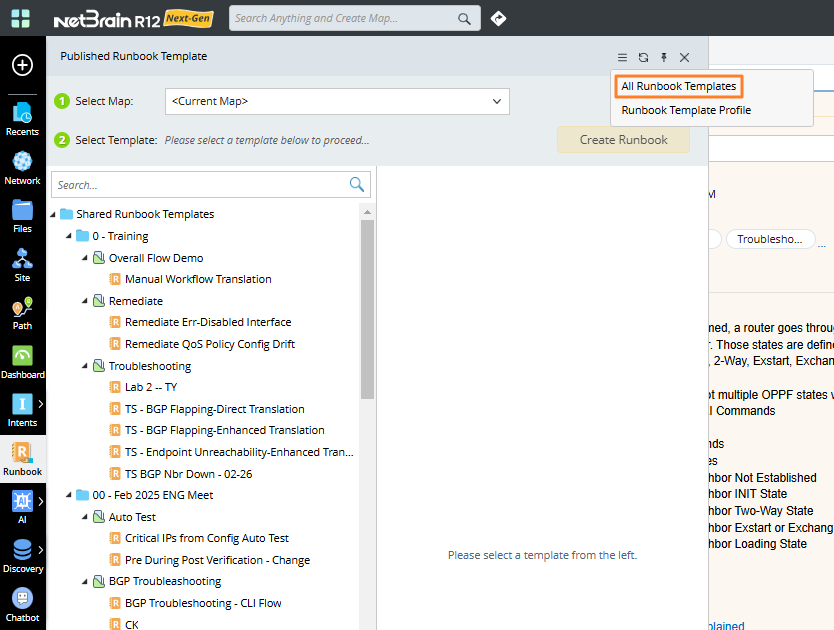834x630 pixels.
Task: Open the Network sidebar item
Action: [x=22, y=168]
